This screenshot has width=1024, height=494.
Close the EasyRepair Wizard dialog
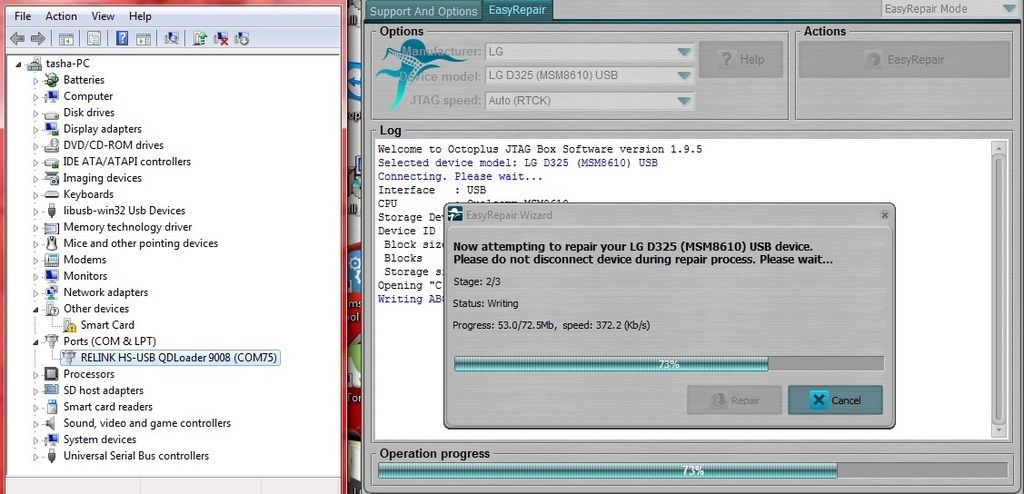tap(884, 215)
